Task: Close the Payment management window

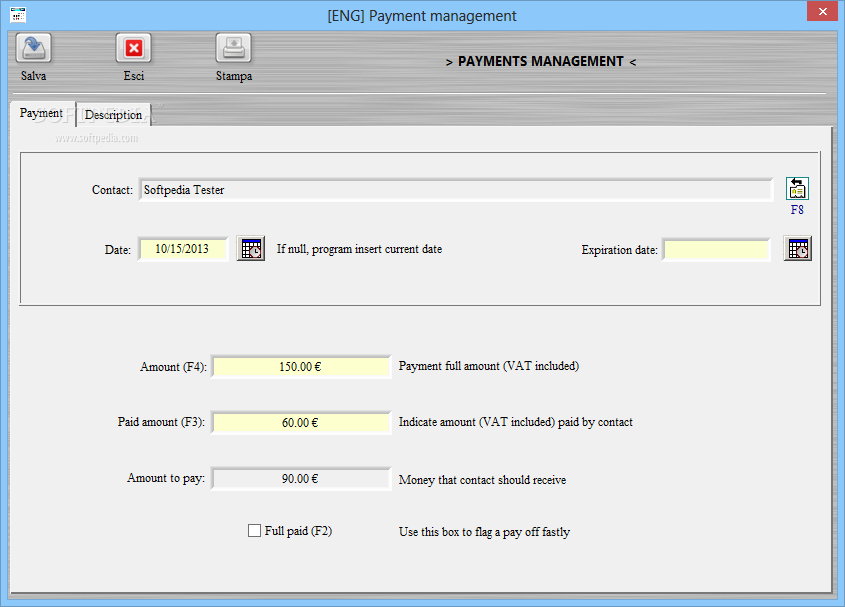Action: 822,11
